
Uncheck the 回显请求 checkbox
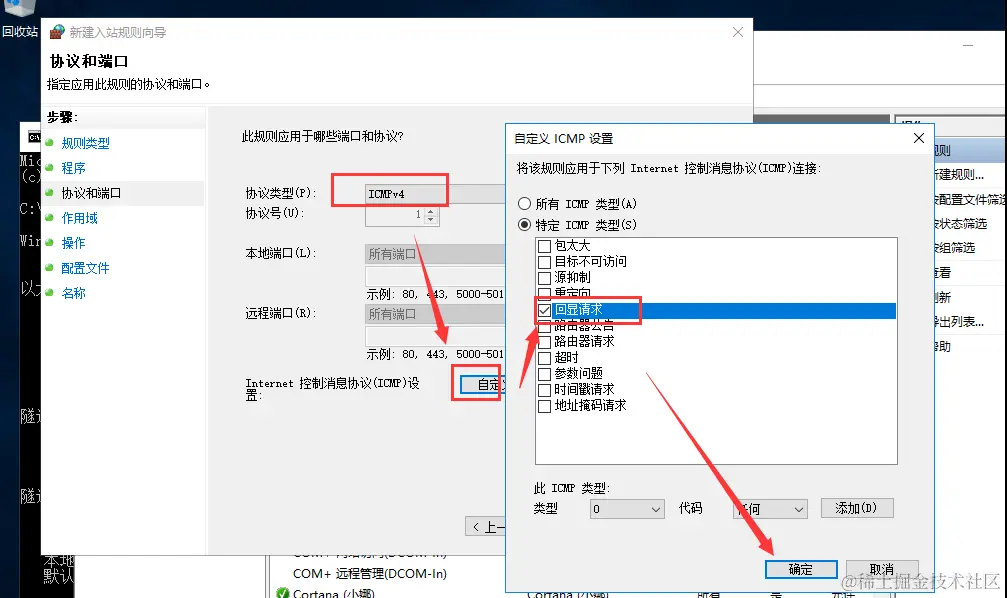pos(544,310)
